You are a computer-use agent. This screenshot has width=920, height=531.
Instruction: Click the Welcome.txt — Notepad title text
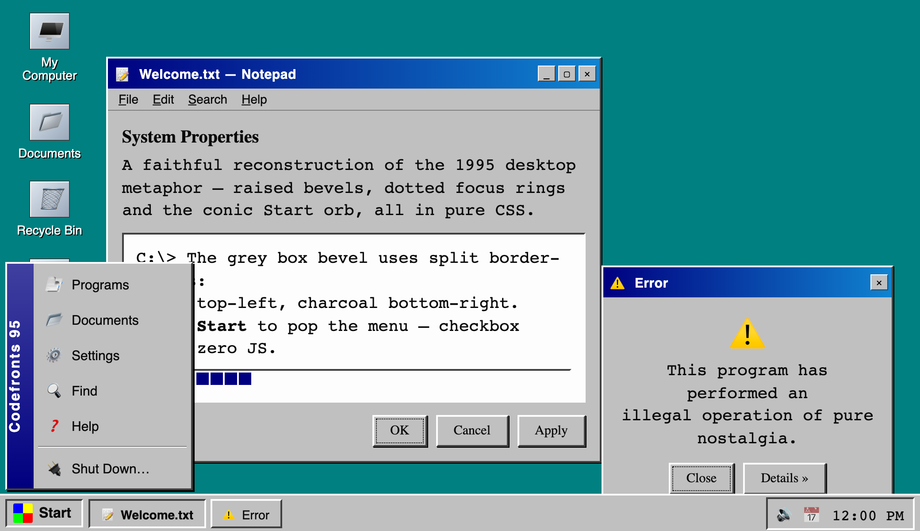[217, 75]
